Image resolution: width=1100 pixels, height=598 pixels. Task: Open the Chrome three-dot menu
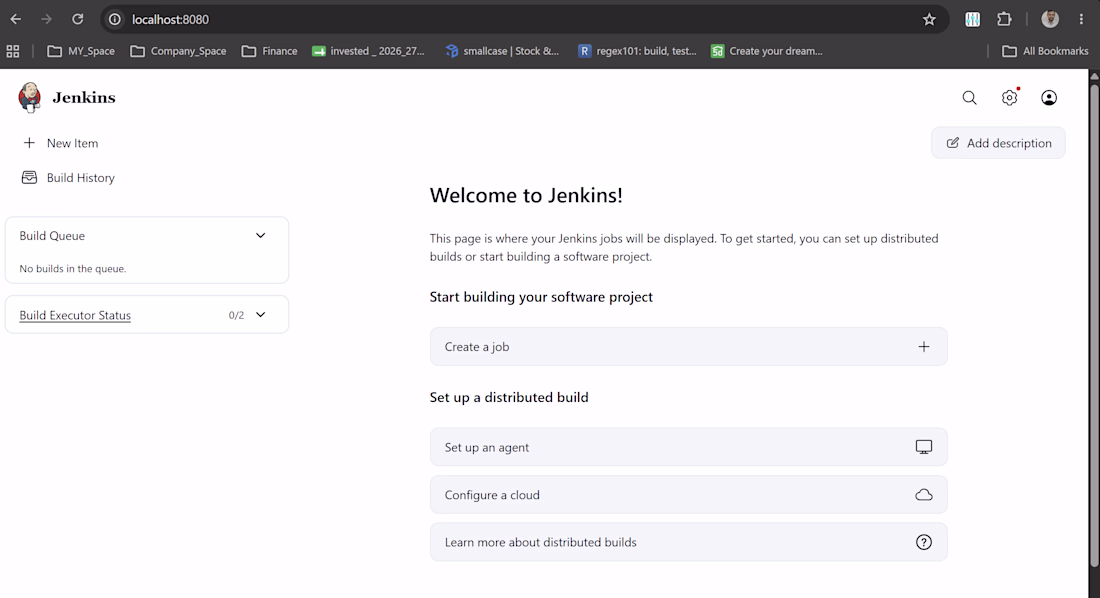pos(1081,20)
